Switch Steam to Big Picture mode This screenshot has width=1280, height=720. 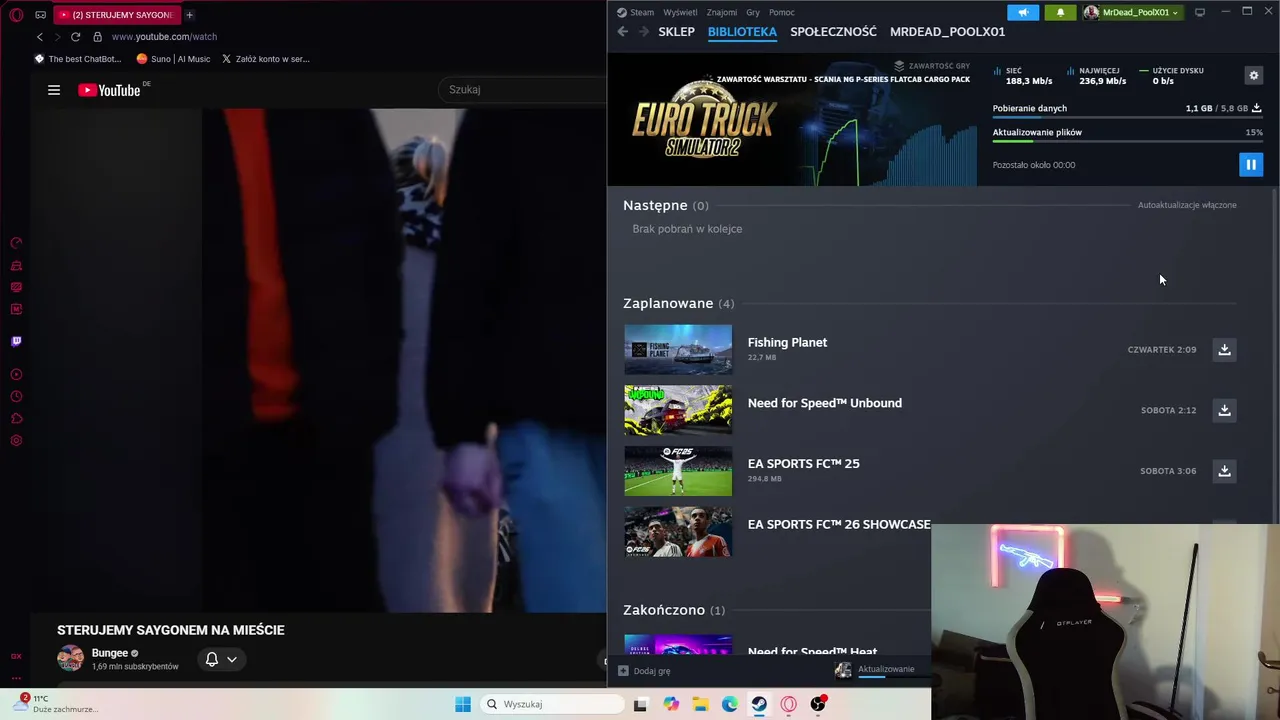coord(1200,12)
